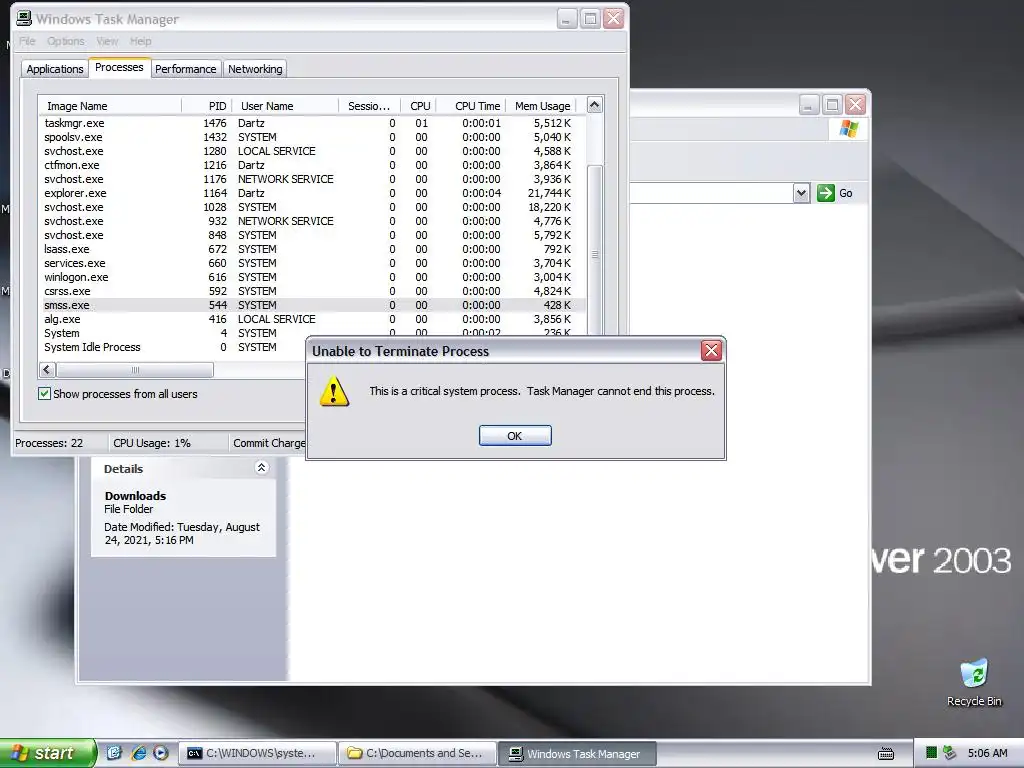Click the network tray icon near the clock
The width and height of the screenshot is (1024, 768).
point(950,753)
